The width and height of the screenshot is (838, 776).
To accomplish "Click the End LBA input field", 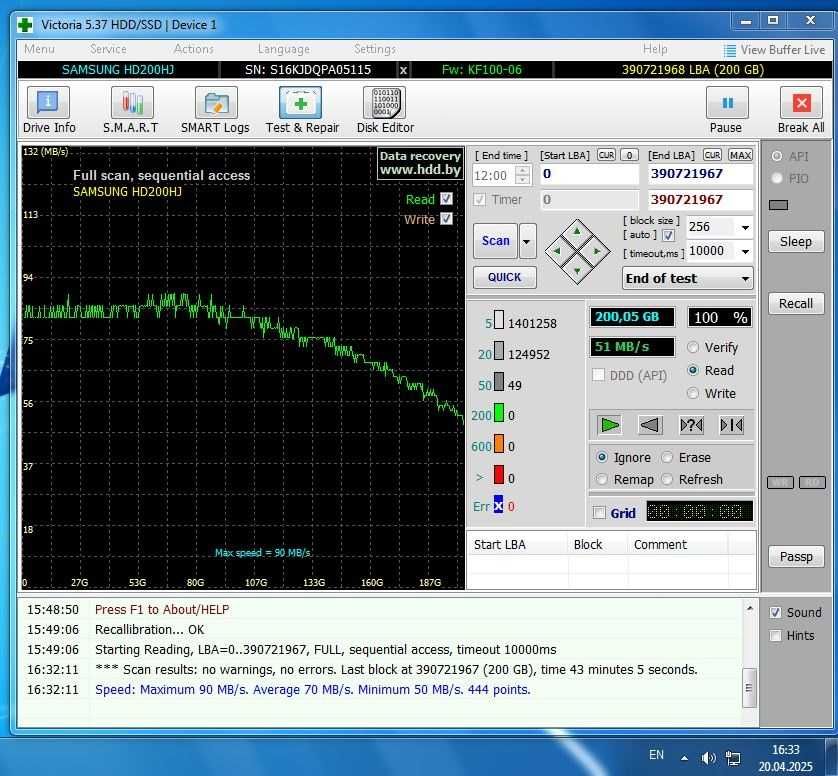I will 701,174.
